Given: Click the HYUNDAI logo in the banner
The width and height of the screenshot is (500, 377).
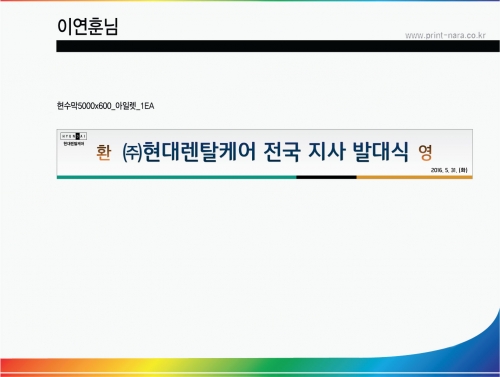Looking at the screenshot, I should tap(74, 136).
